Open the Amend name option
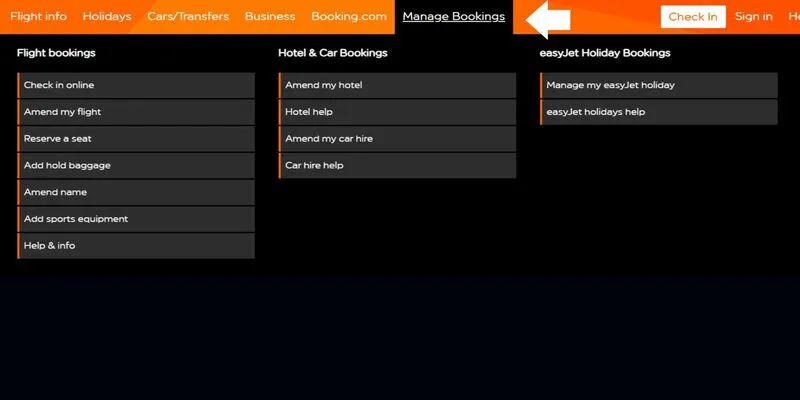This screenshot has width=800, height=400. coord(136,192)
